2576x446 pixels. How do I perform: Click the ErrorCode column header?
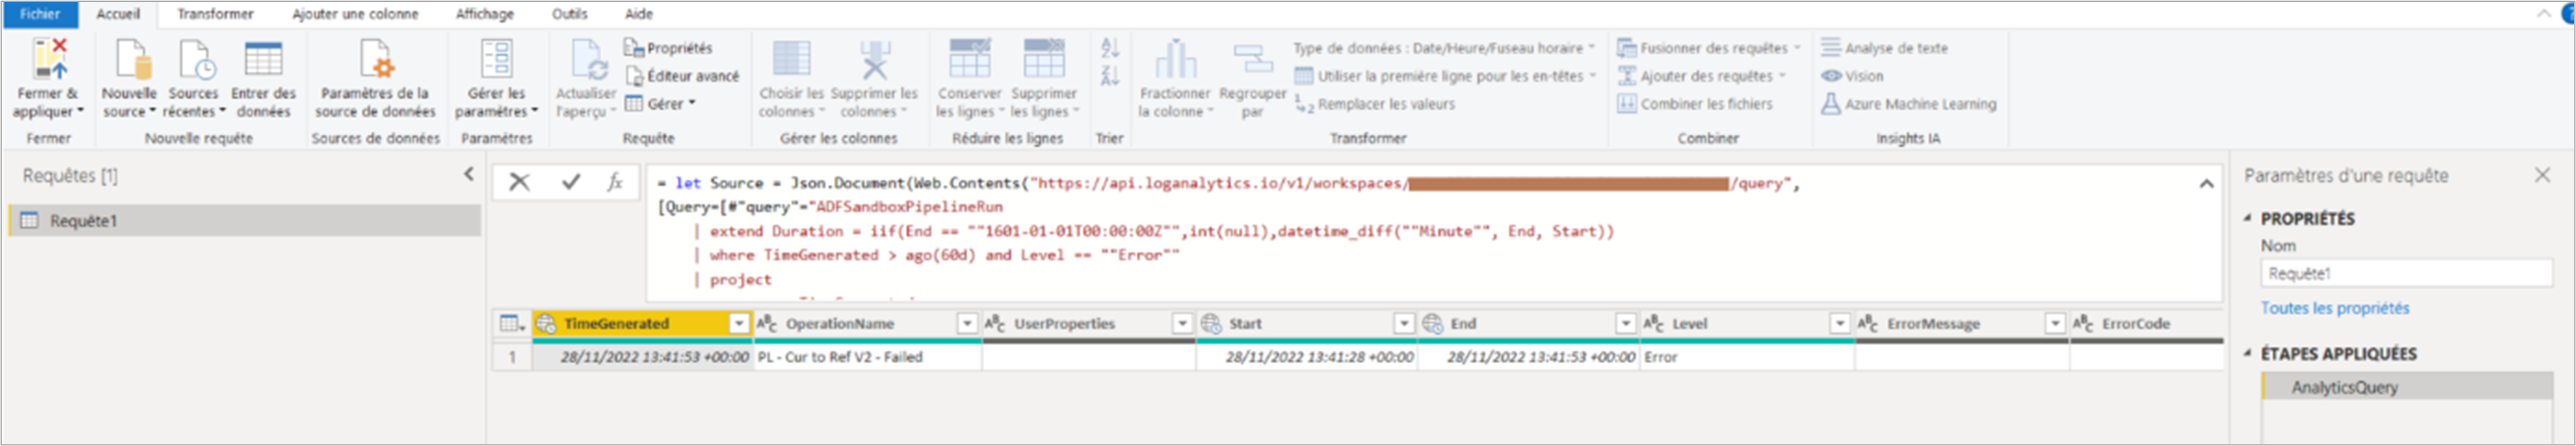click(2146, 323)
